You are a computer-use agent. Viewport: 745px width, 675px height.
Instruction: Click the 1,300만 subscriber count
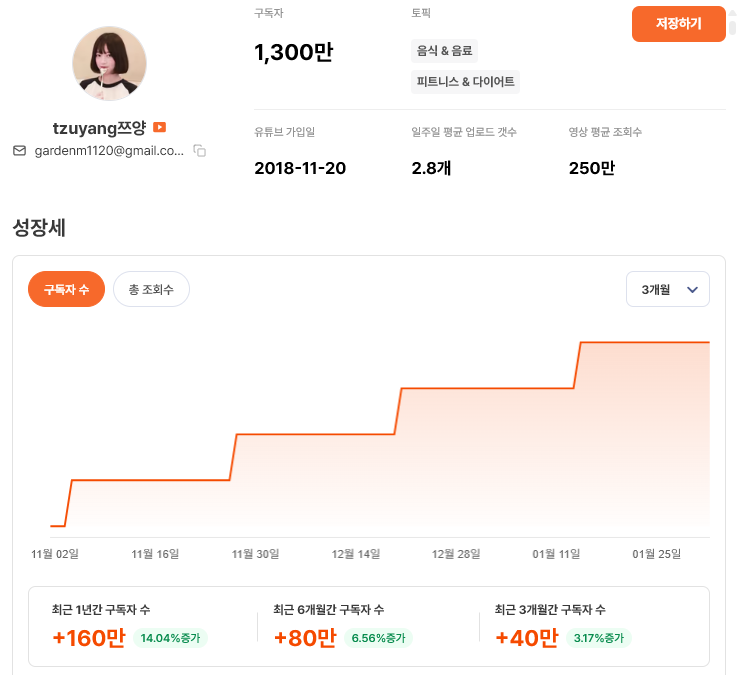click(293, 53)
